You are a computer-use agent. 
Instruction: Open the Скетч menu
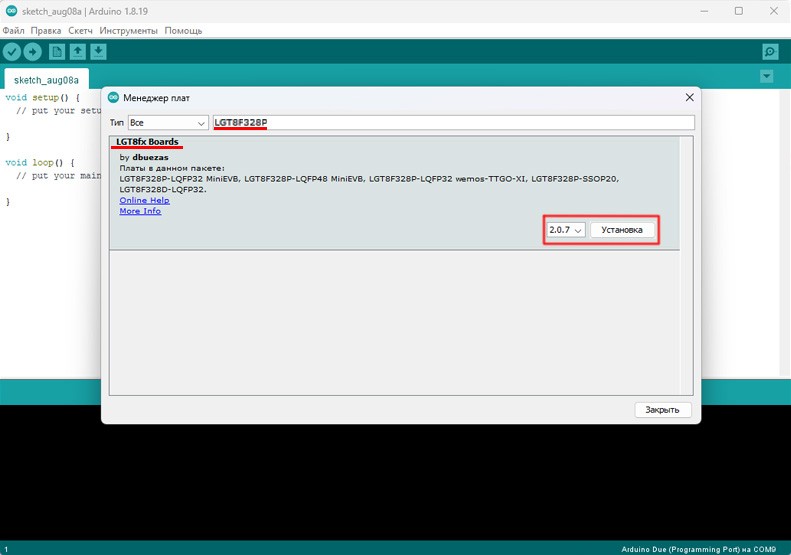pyautogui.click(x=81, y=31)
